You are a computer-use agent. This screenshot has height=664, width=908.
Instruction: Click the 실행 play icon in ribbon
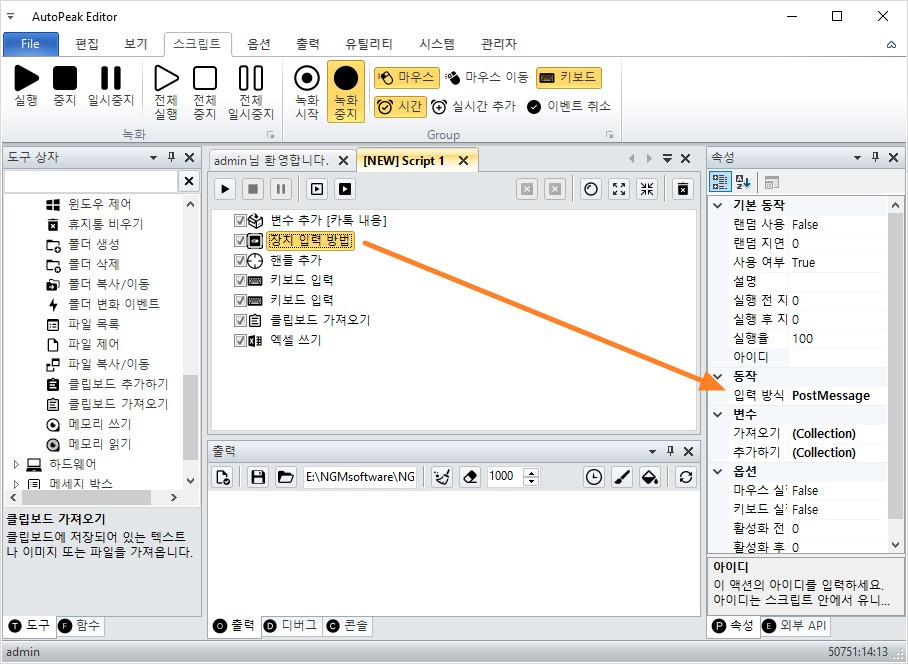tap(26, 78)
